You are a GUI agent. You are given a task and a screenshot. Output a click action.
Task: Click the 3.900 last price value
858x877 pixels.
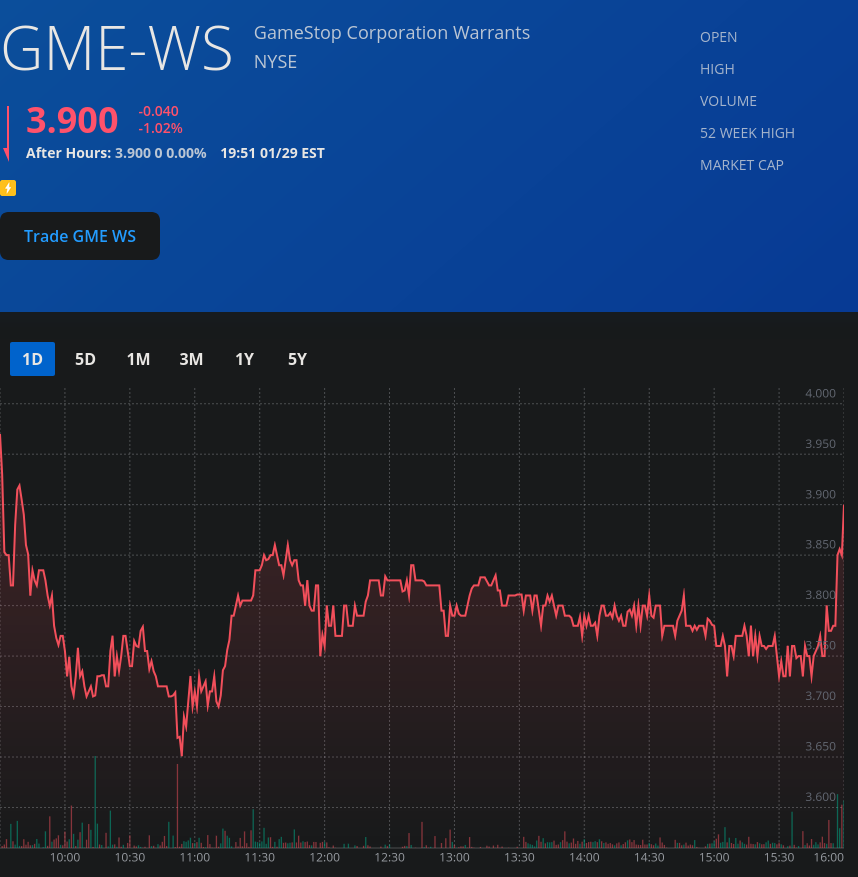[x=72, y=120]
